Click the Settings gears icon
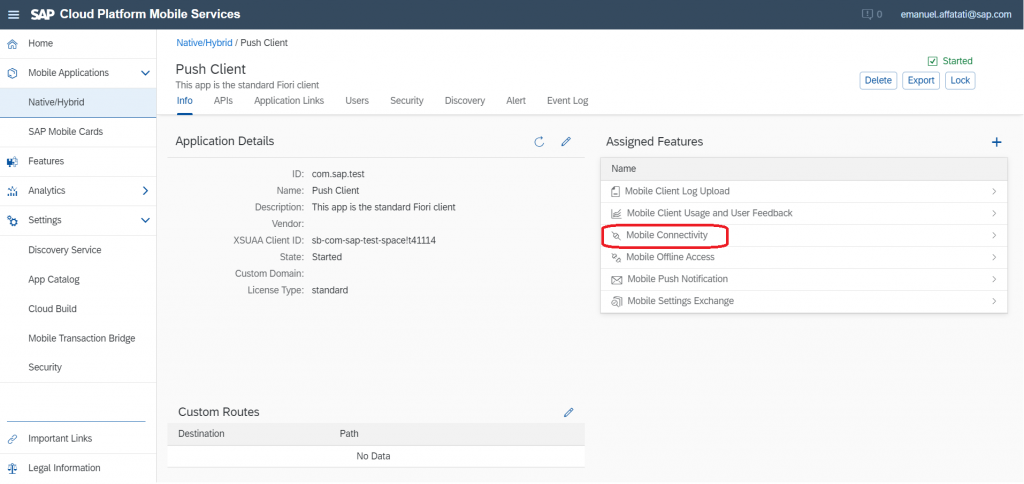The height and width of the screenshot is (484, 1024). pos(12,221)
